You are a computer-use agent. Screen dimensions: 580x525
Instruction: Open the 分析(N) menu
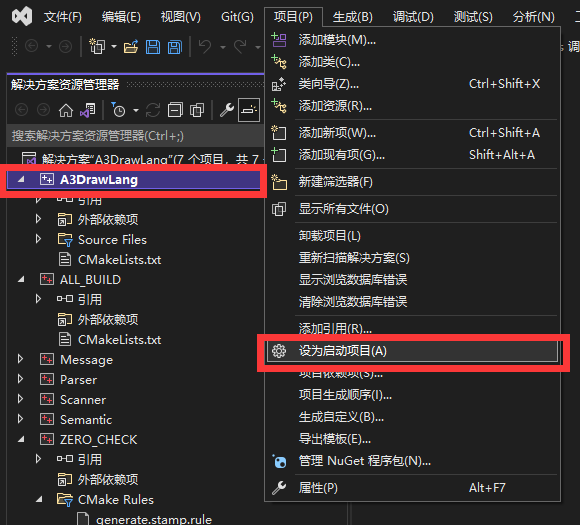(533, 17)
